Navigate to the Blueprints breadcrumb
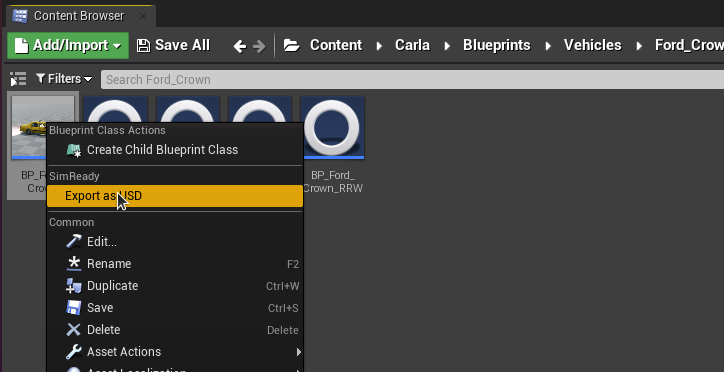724x372 pixels. pos(497,45)
